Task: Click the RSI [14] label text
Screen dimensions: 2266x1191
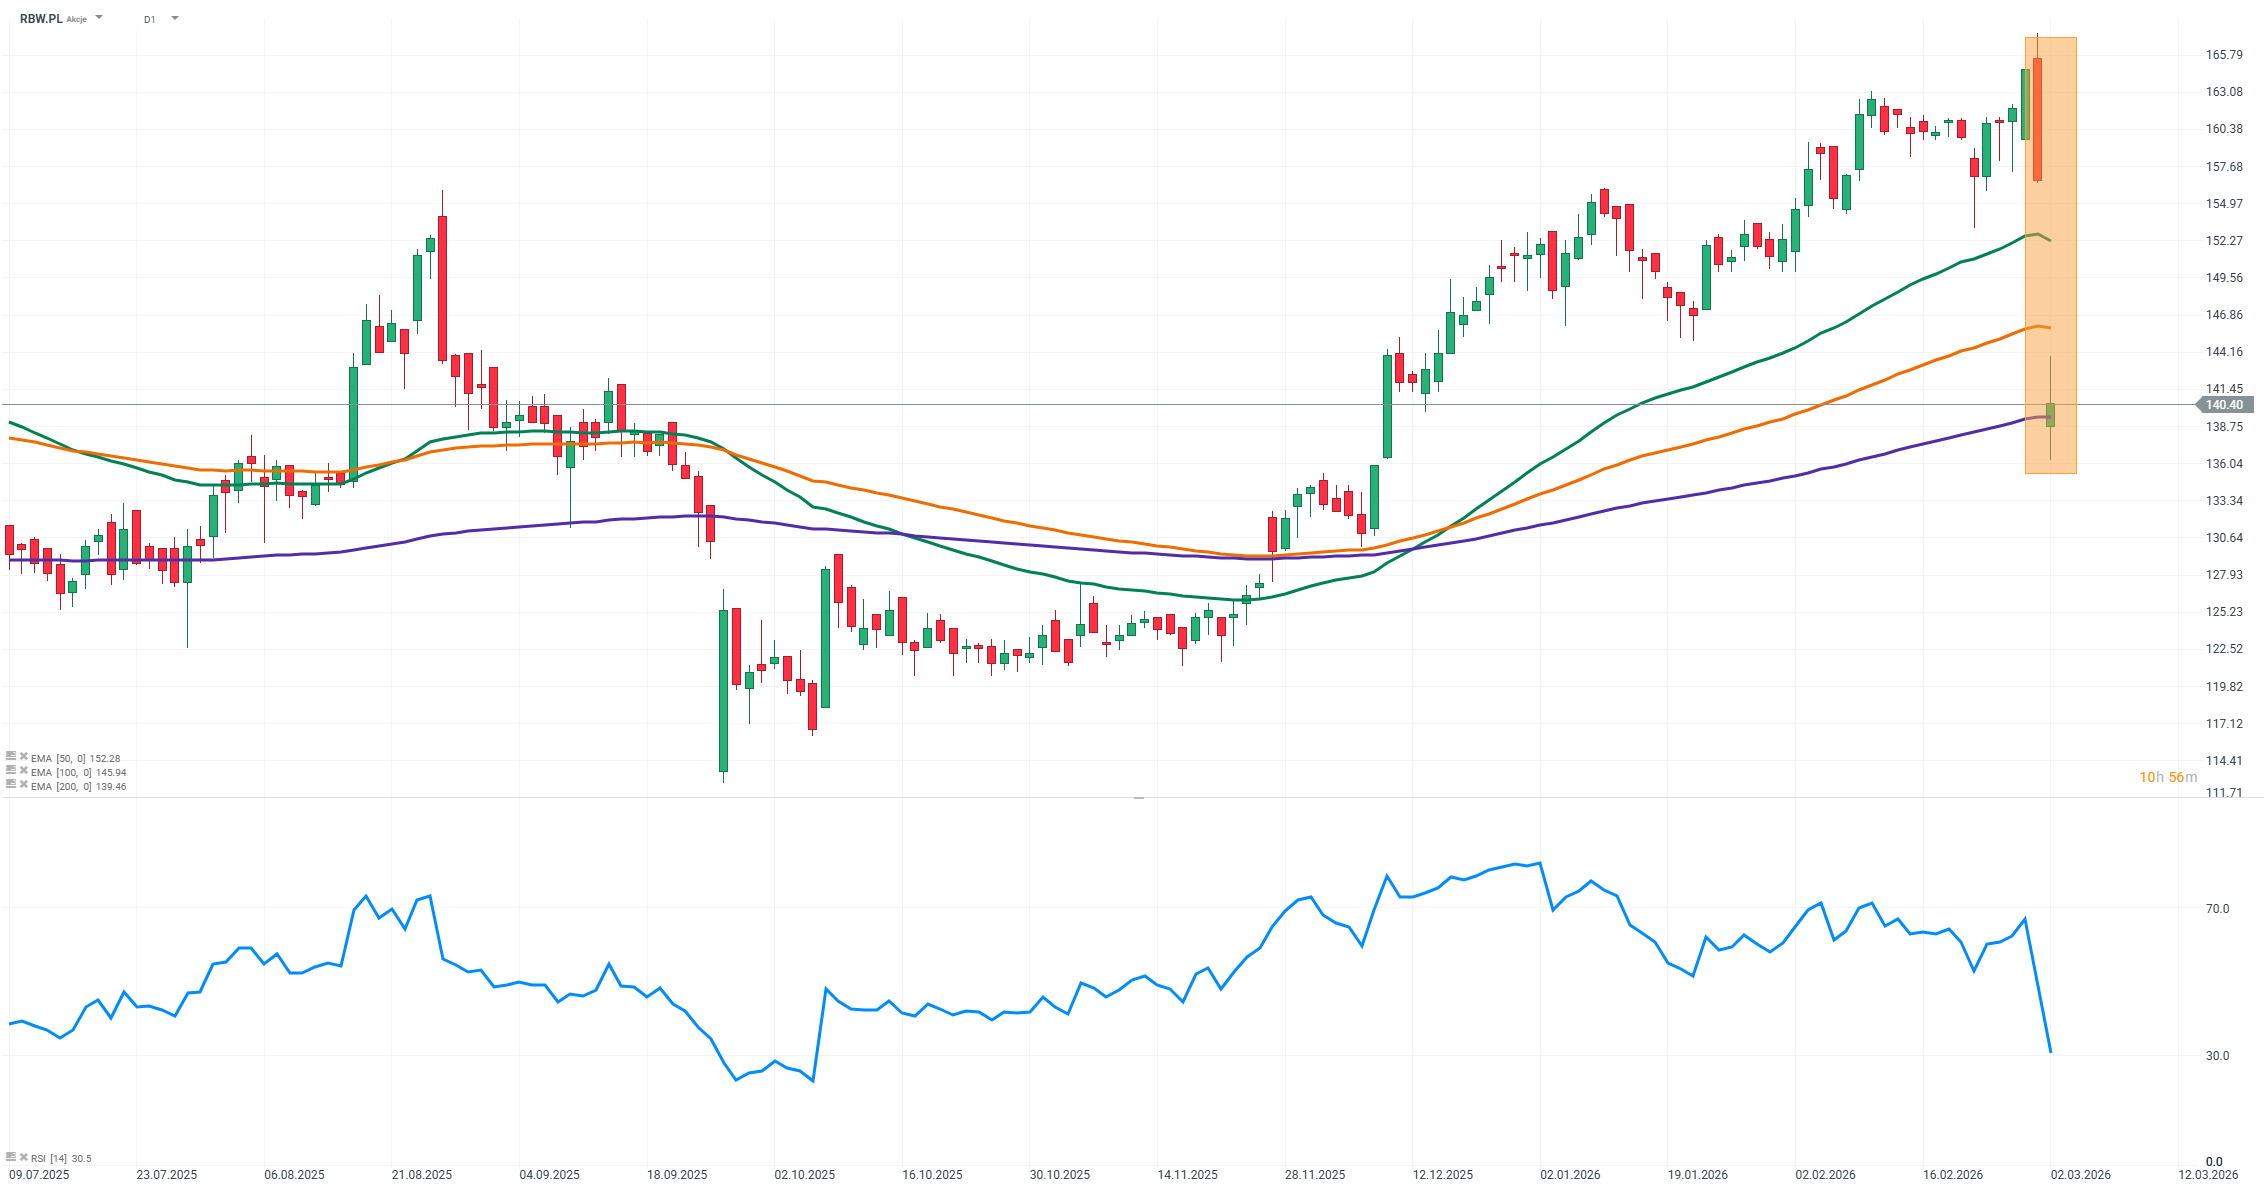Action: pyautogui.click(x=50, y=1158)
